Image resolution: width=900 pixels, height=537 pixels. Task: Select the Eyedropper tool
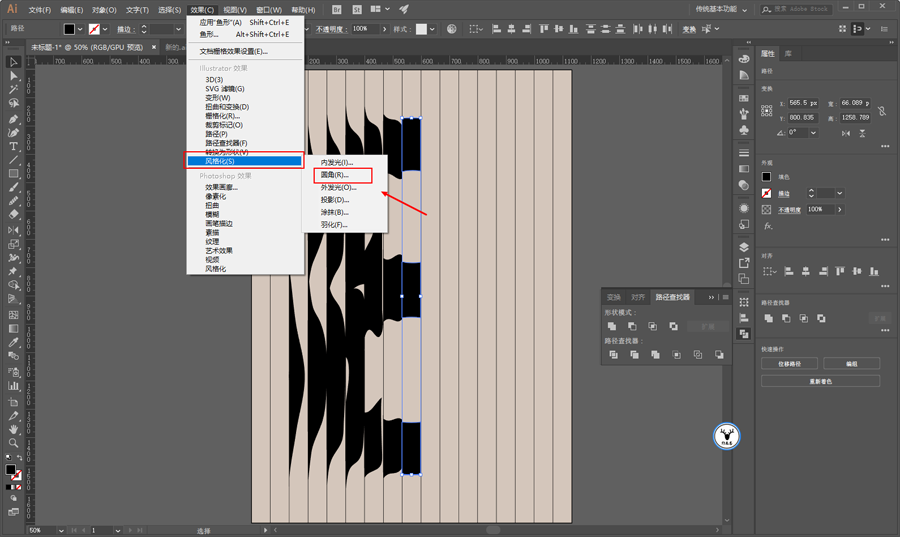(14, 342)
